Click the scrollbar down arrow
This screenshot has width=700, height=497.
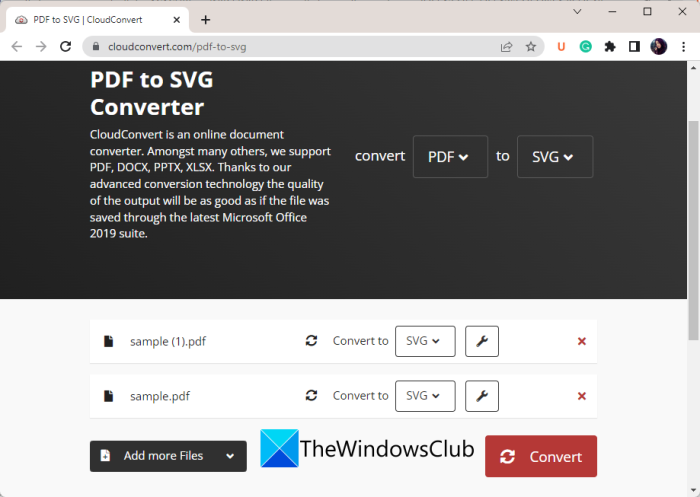[x=693, y=491]
